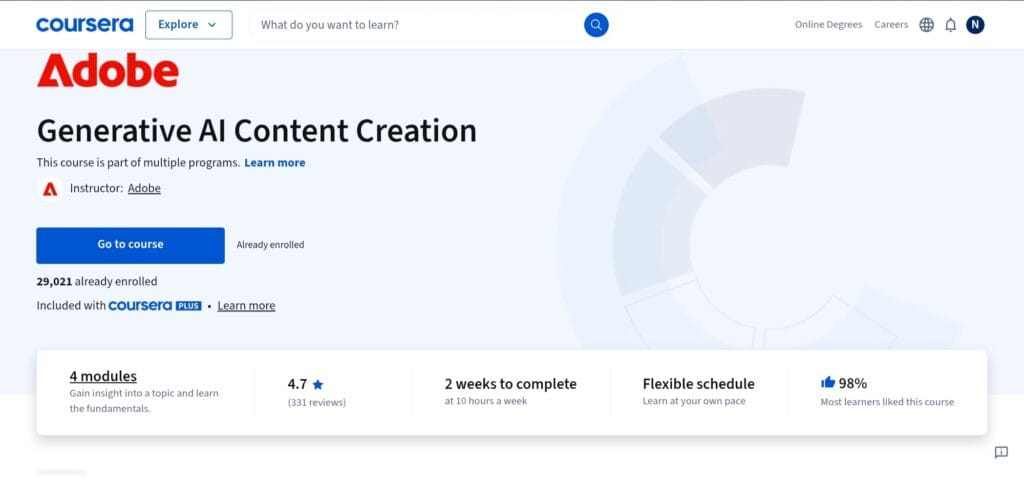This screenshot has height=481, width=1024.
Task: Click the blue search magnifier button
Action: coord(596,25)
